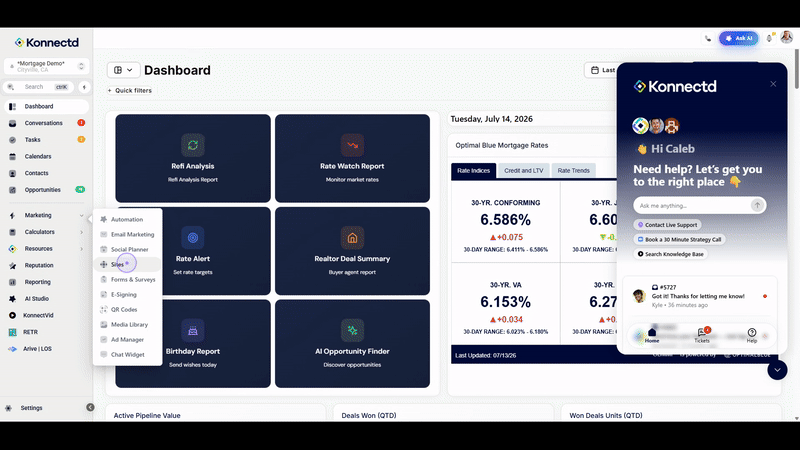The height and width of the screenshot is (450, 800).
Task: Switch to Rate Indices tab
Action: point(473,170)
